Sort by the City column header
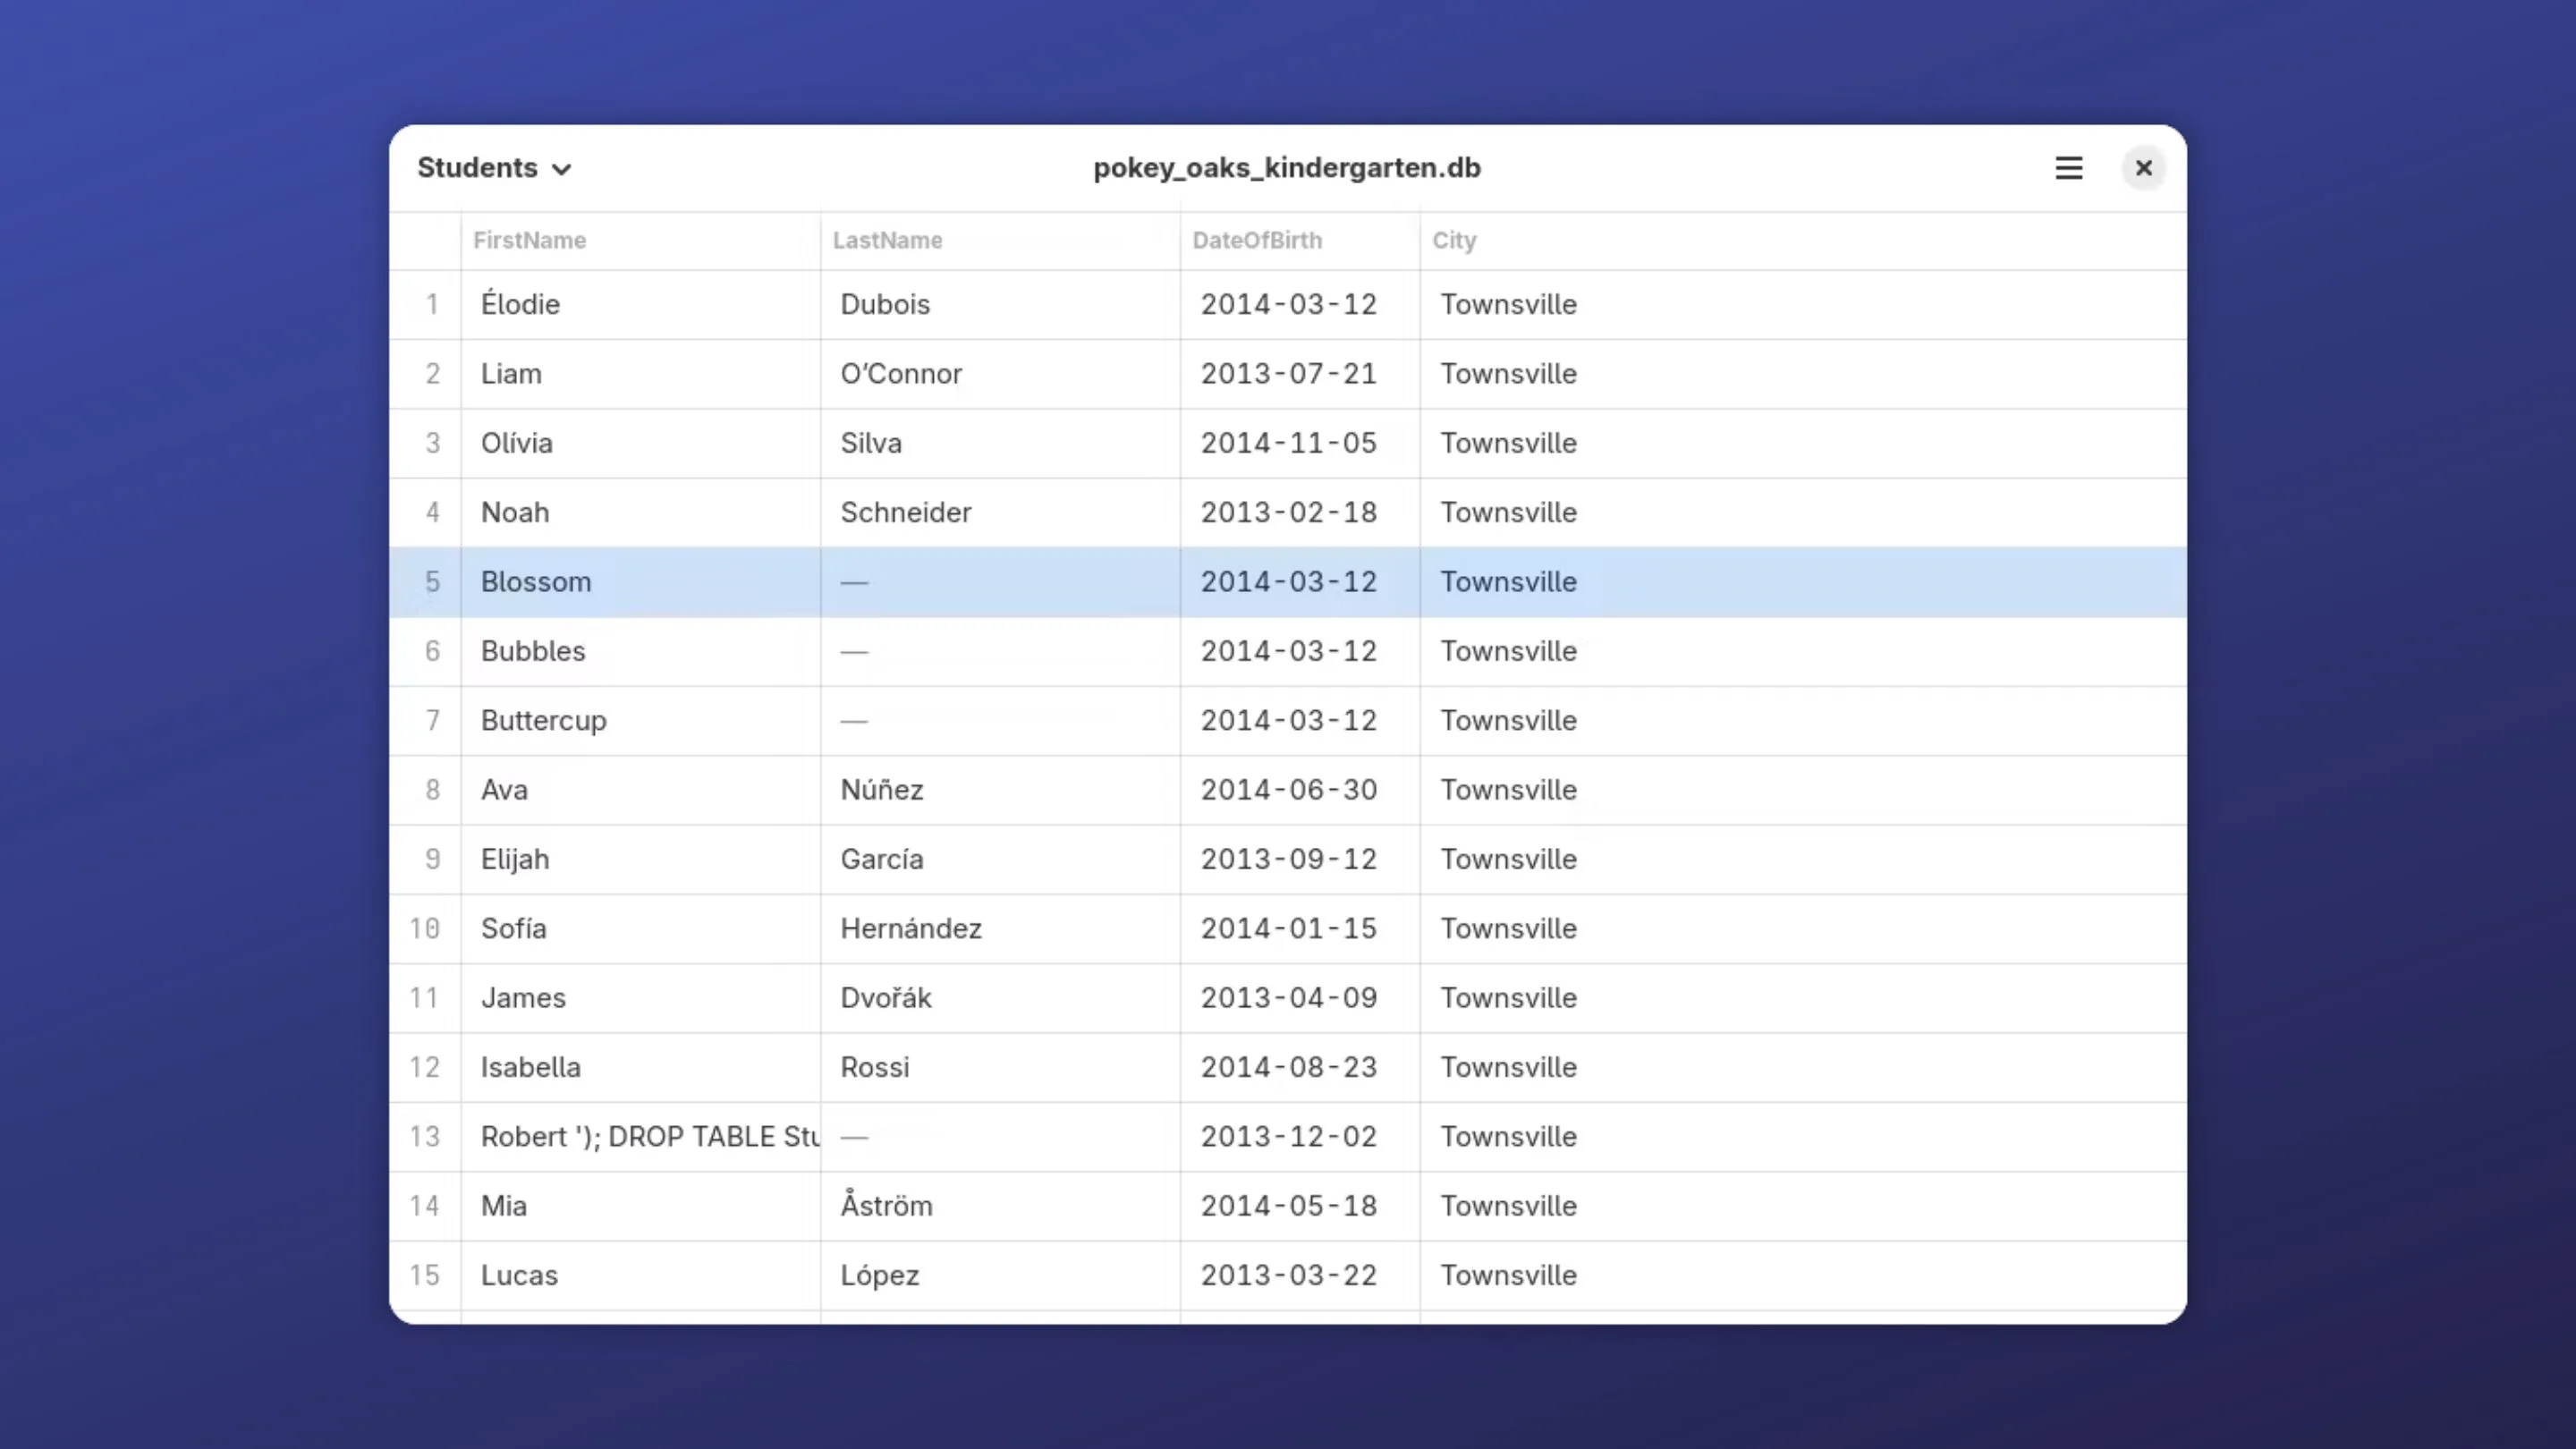The width and height of the screenshot is (2576, 1449). tap(1454, 240)
